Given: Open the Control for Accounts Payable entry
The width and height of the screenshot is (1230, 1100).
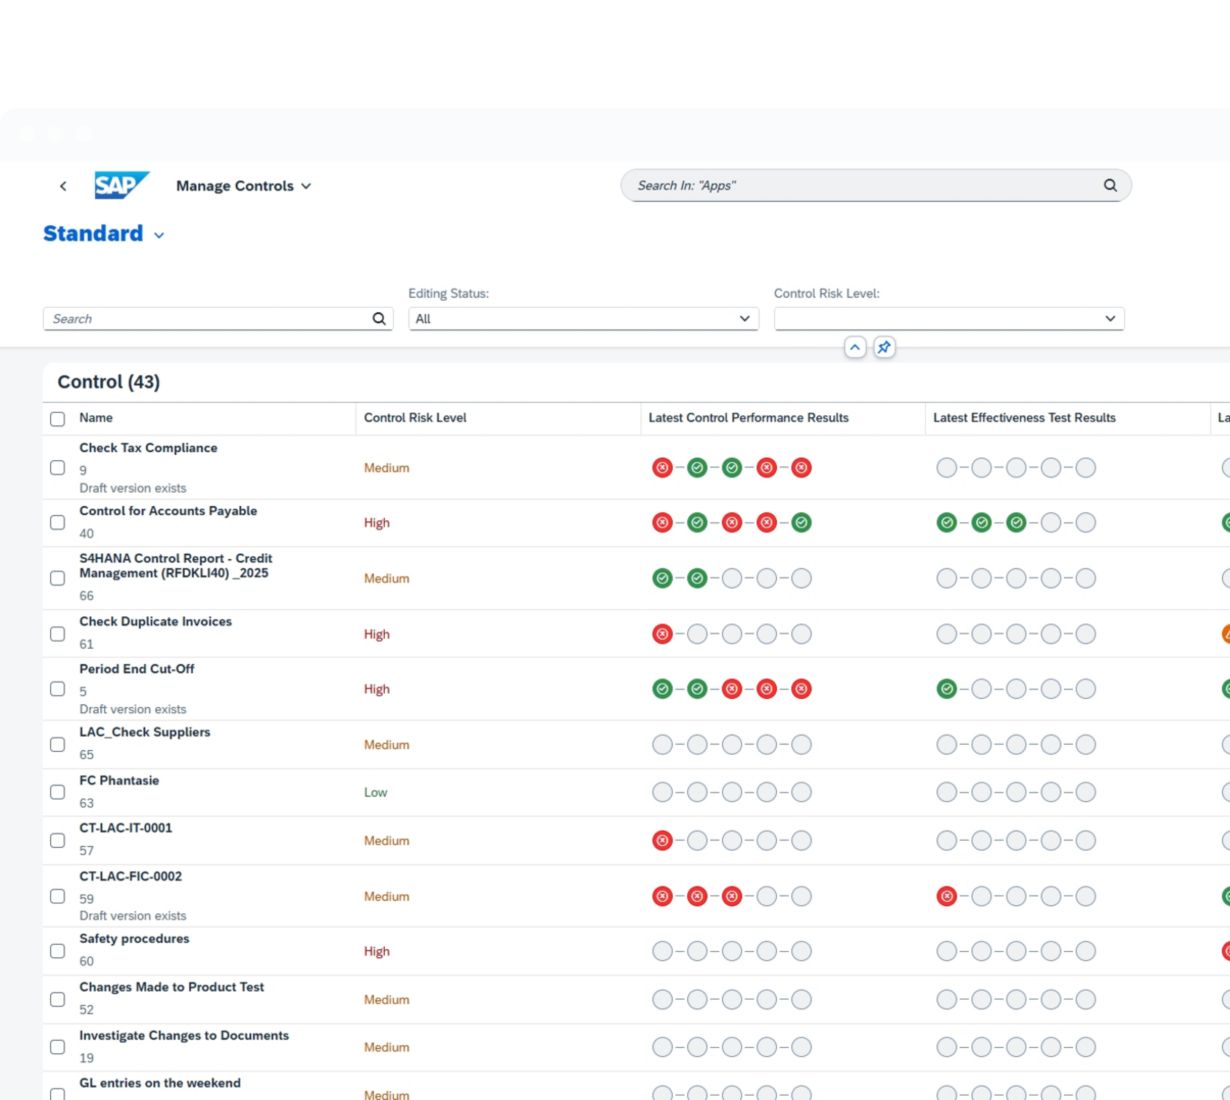Looking at the screenshot, I should 168,511.
